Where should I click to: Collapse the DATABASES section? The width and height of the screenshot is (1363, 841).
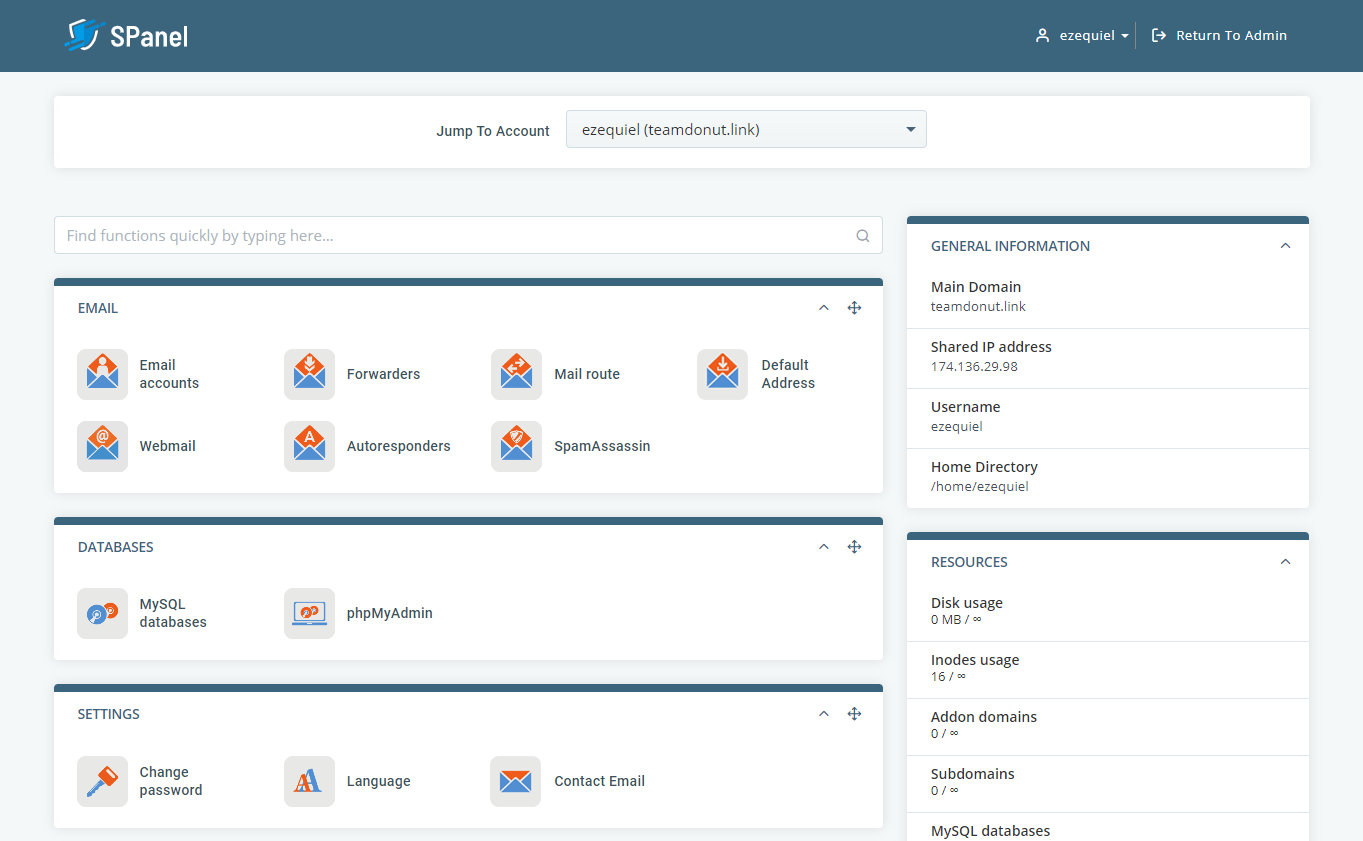(x=824, y=547)
